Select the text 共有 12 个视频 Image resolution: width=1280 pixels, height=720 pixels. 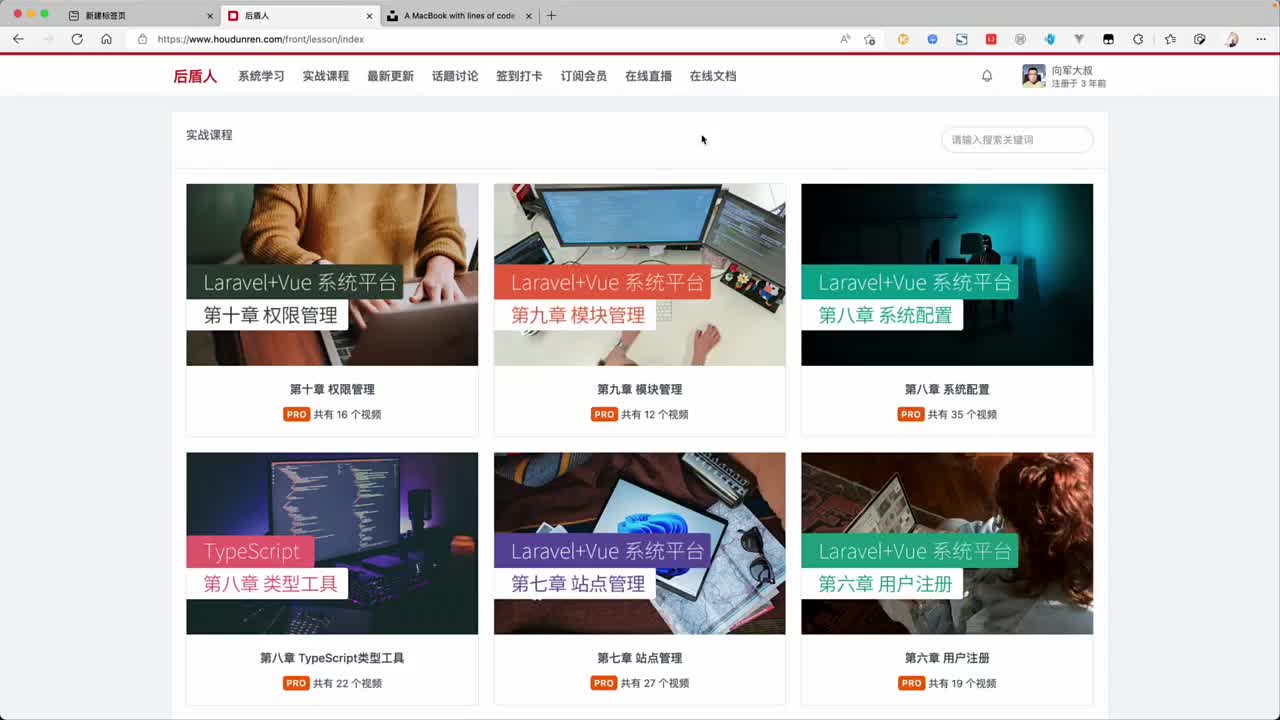click(x=655, y=414)
